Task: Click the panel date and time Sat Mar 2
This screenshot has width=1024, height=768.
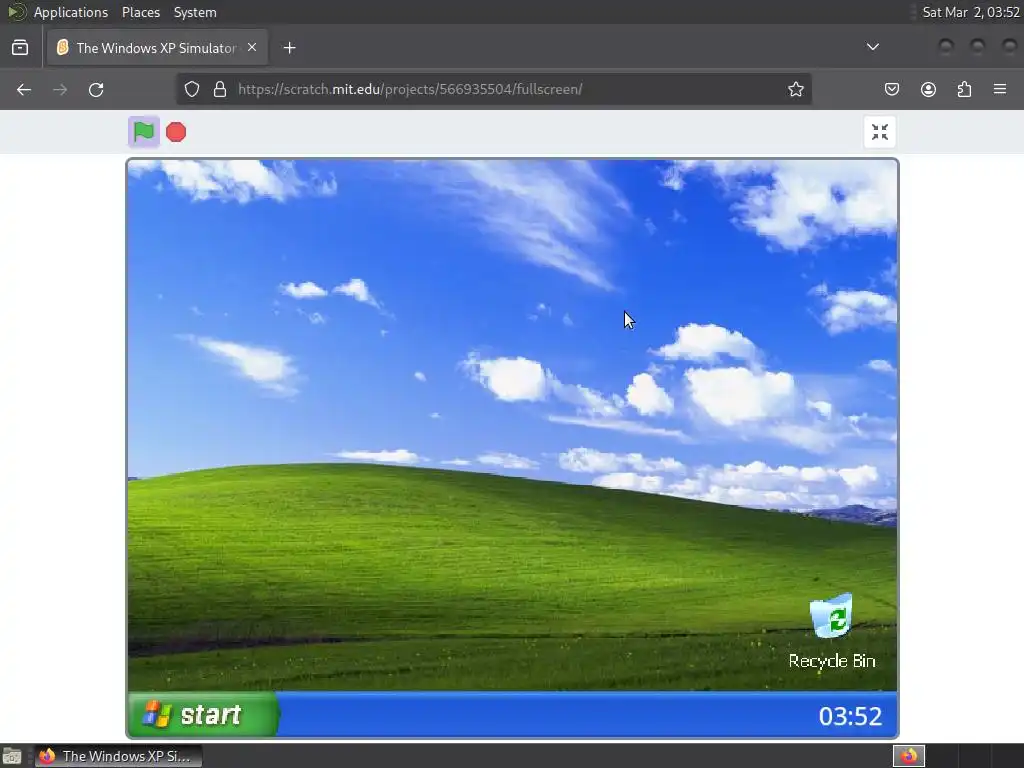Action: click(970, 12)
